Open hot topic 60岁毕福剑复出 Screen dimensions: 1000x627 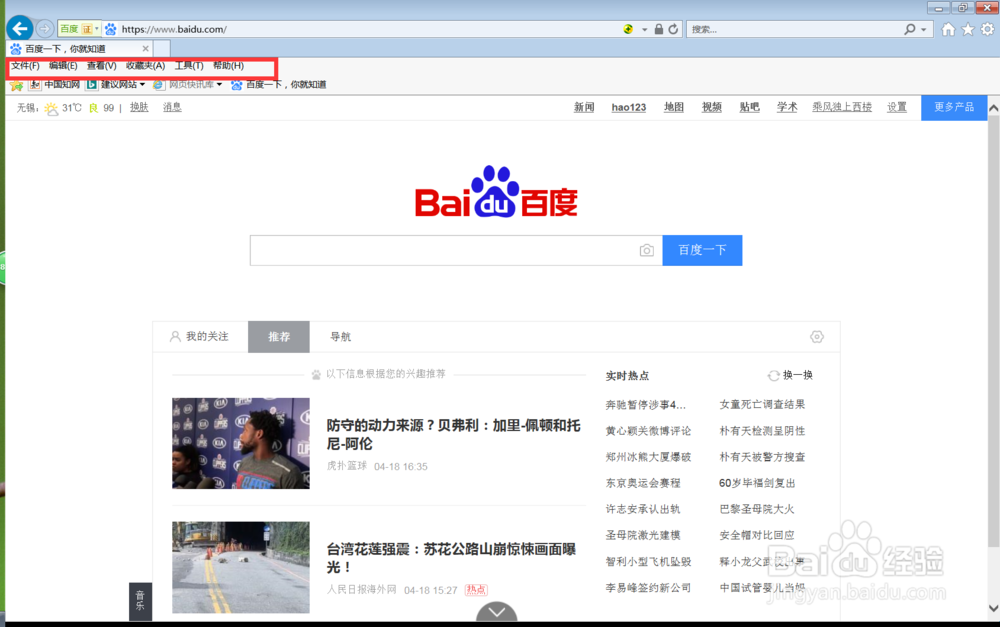point(757,483)
